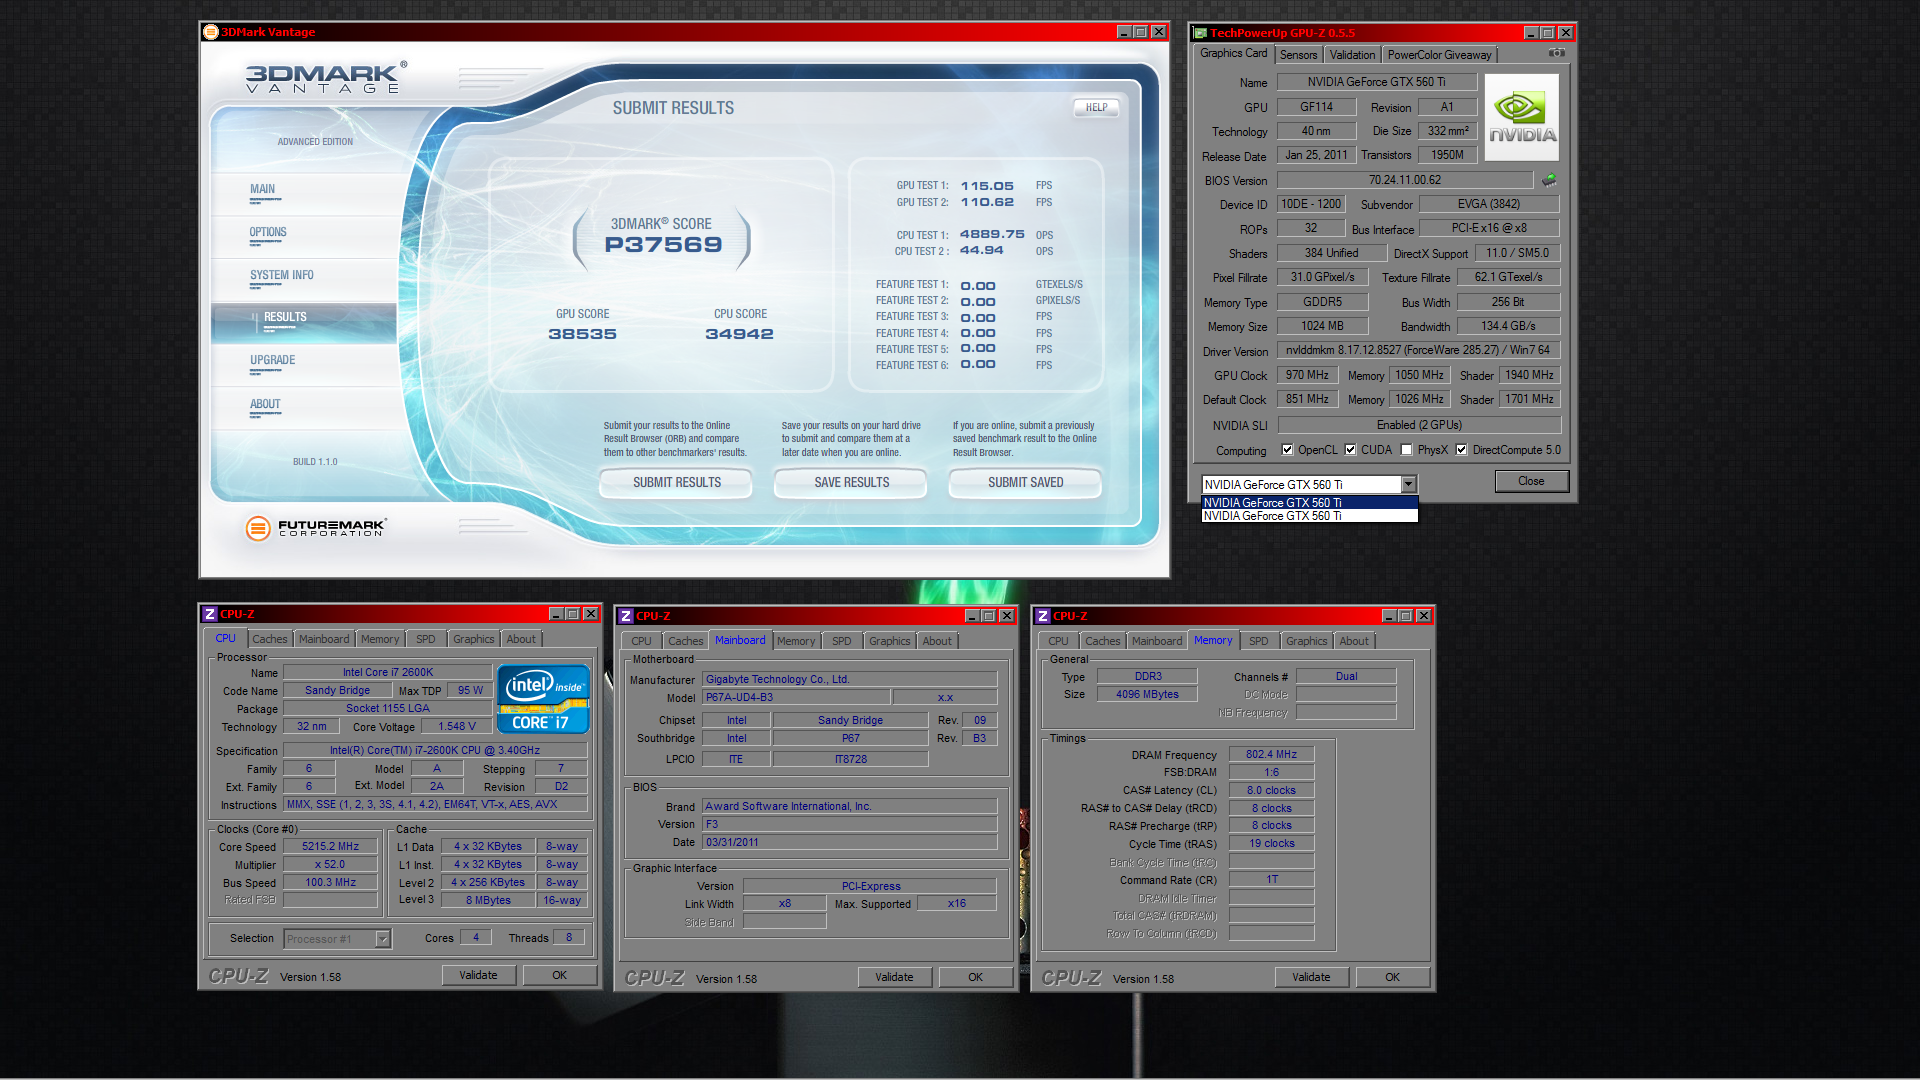The height and width of the screenshot is (1080, 1920).
Task: Click OK in the CPU-Z Mainboard window
Action: (x=975, y=977)
